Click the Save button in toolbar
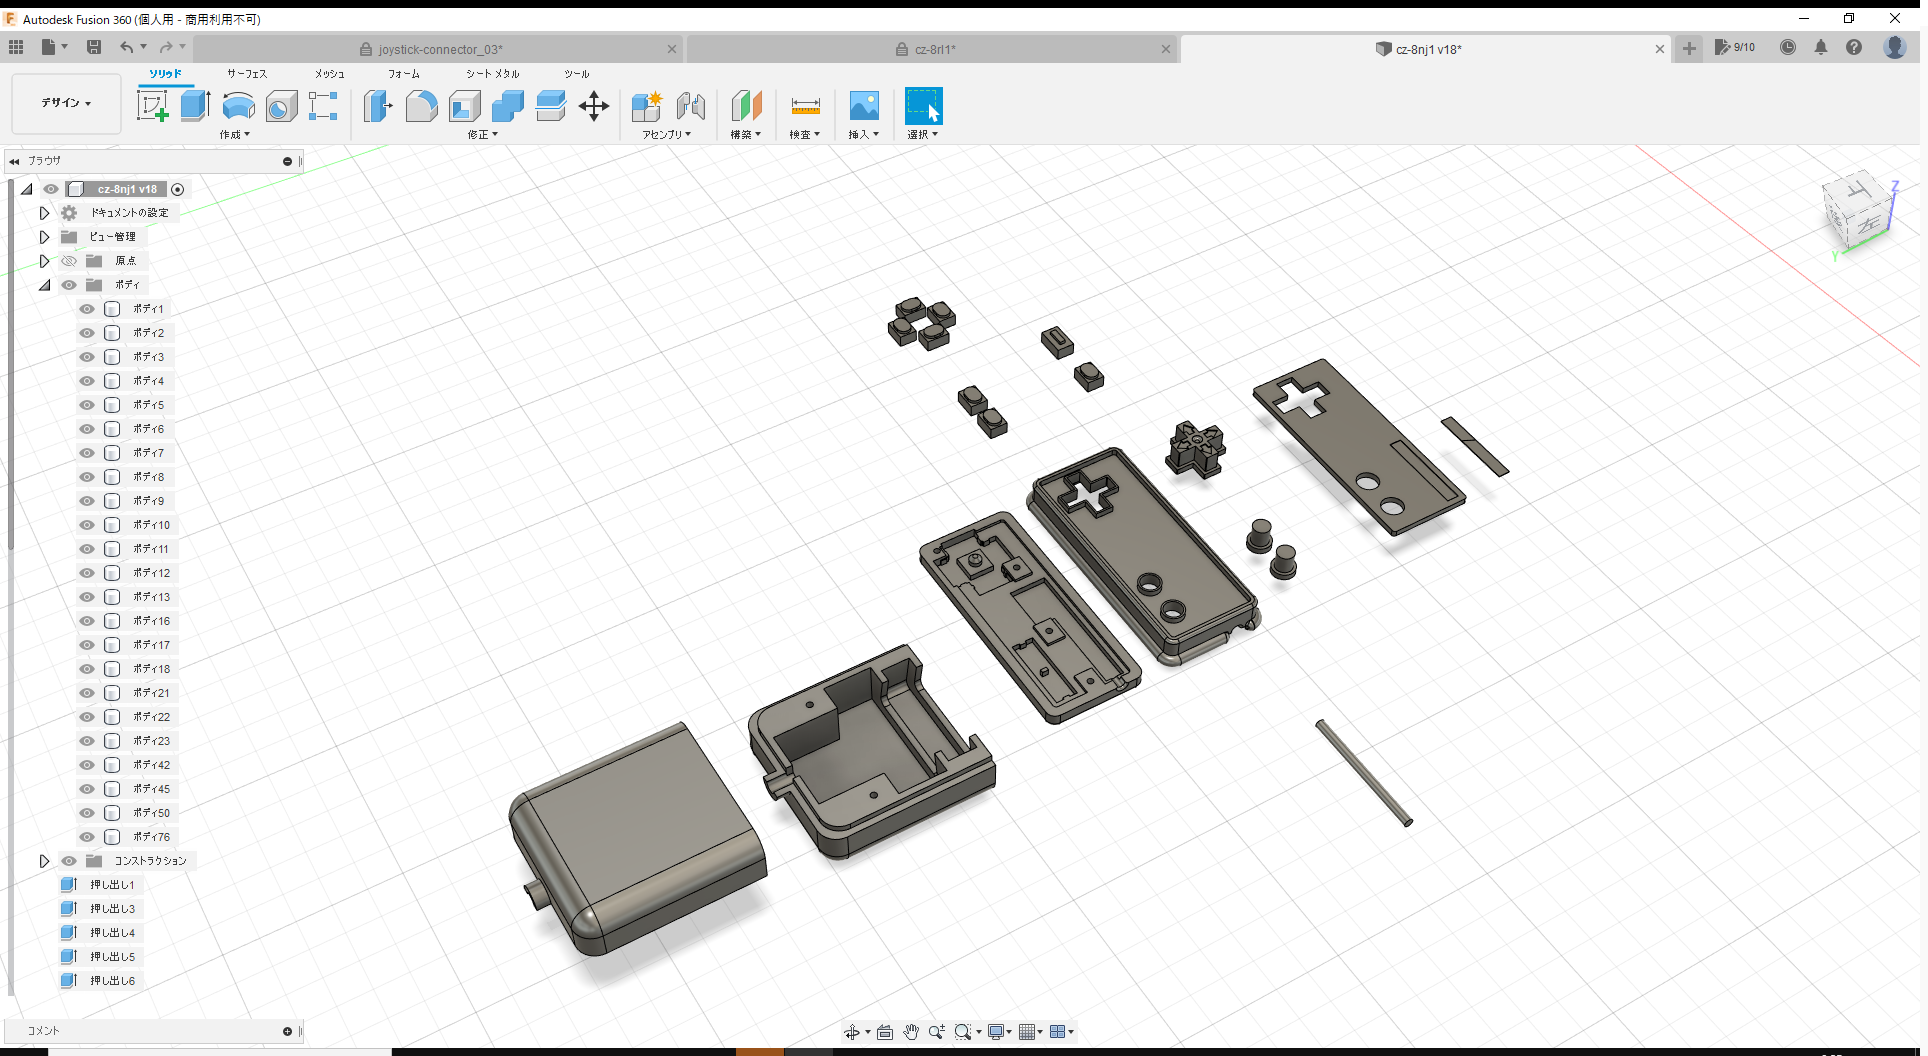Image resolution: width=1928 pixels, height=1056 pixels. [x=94, y=47]
